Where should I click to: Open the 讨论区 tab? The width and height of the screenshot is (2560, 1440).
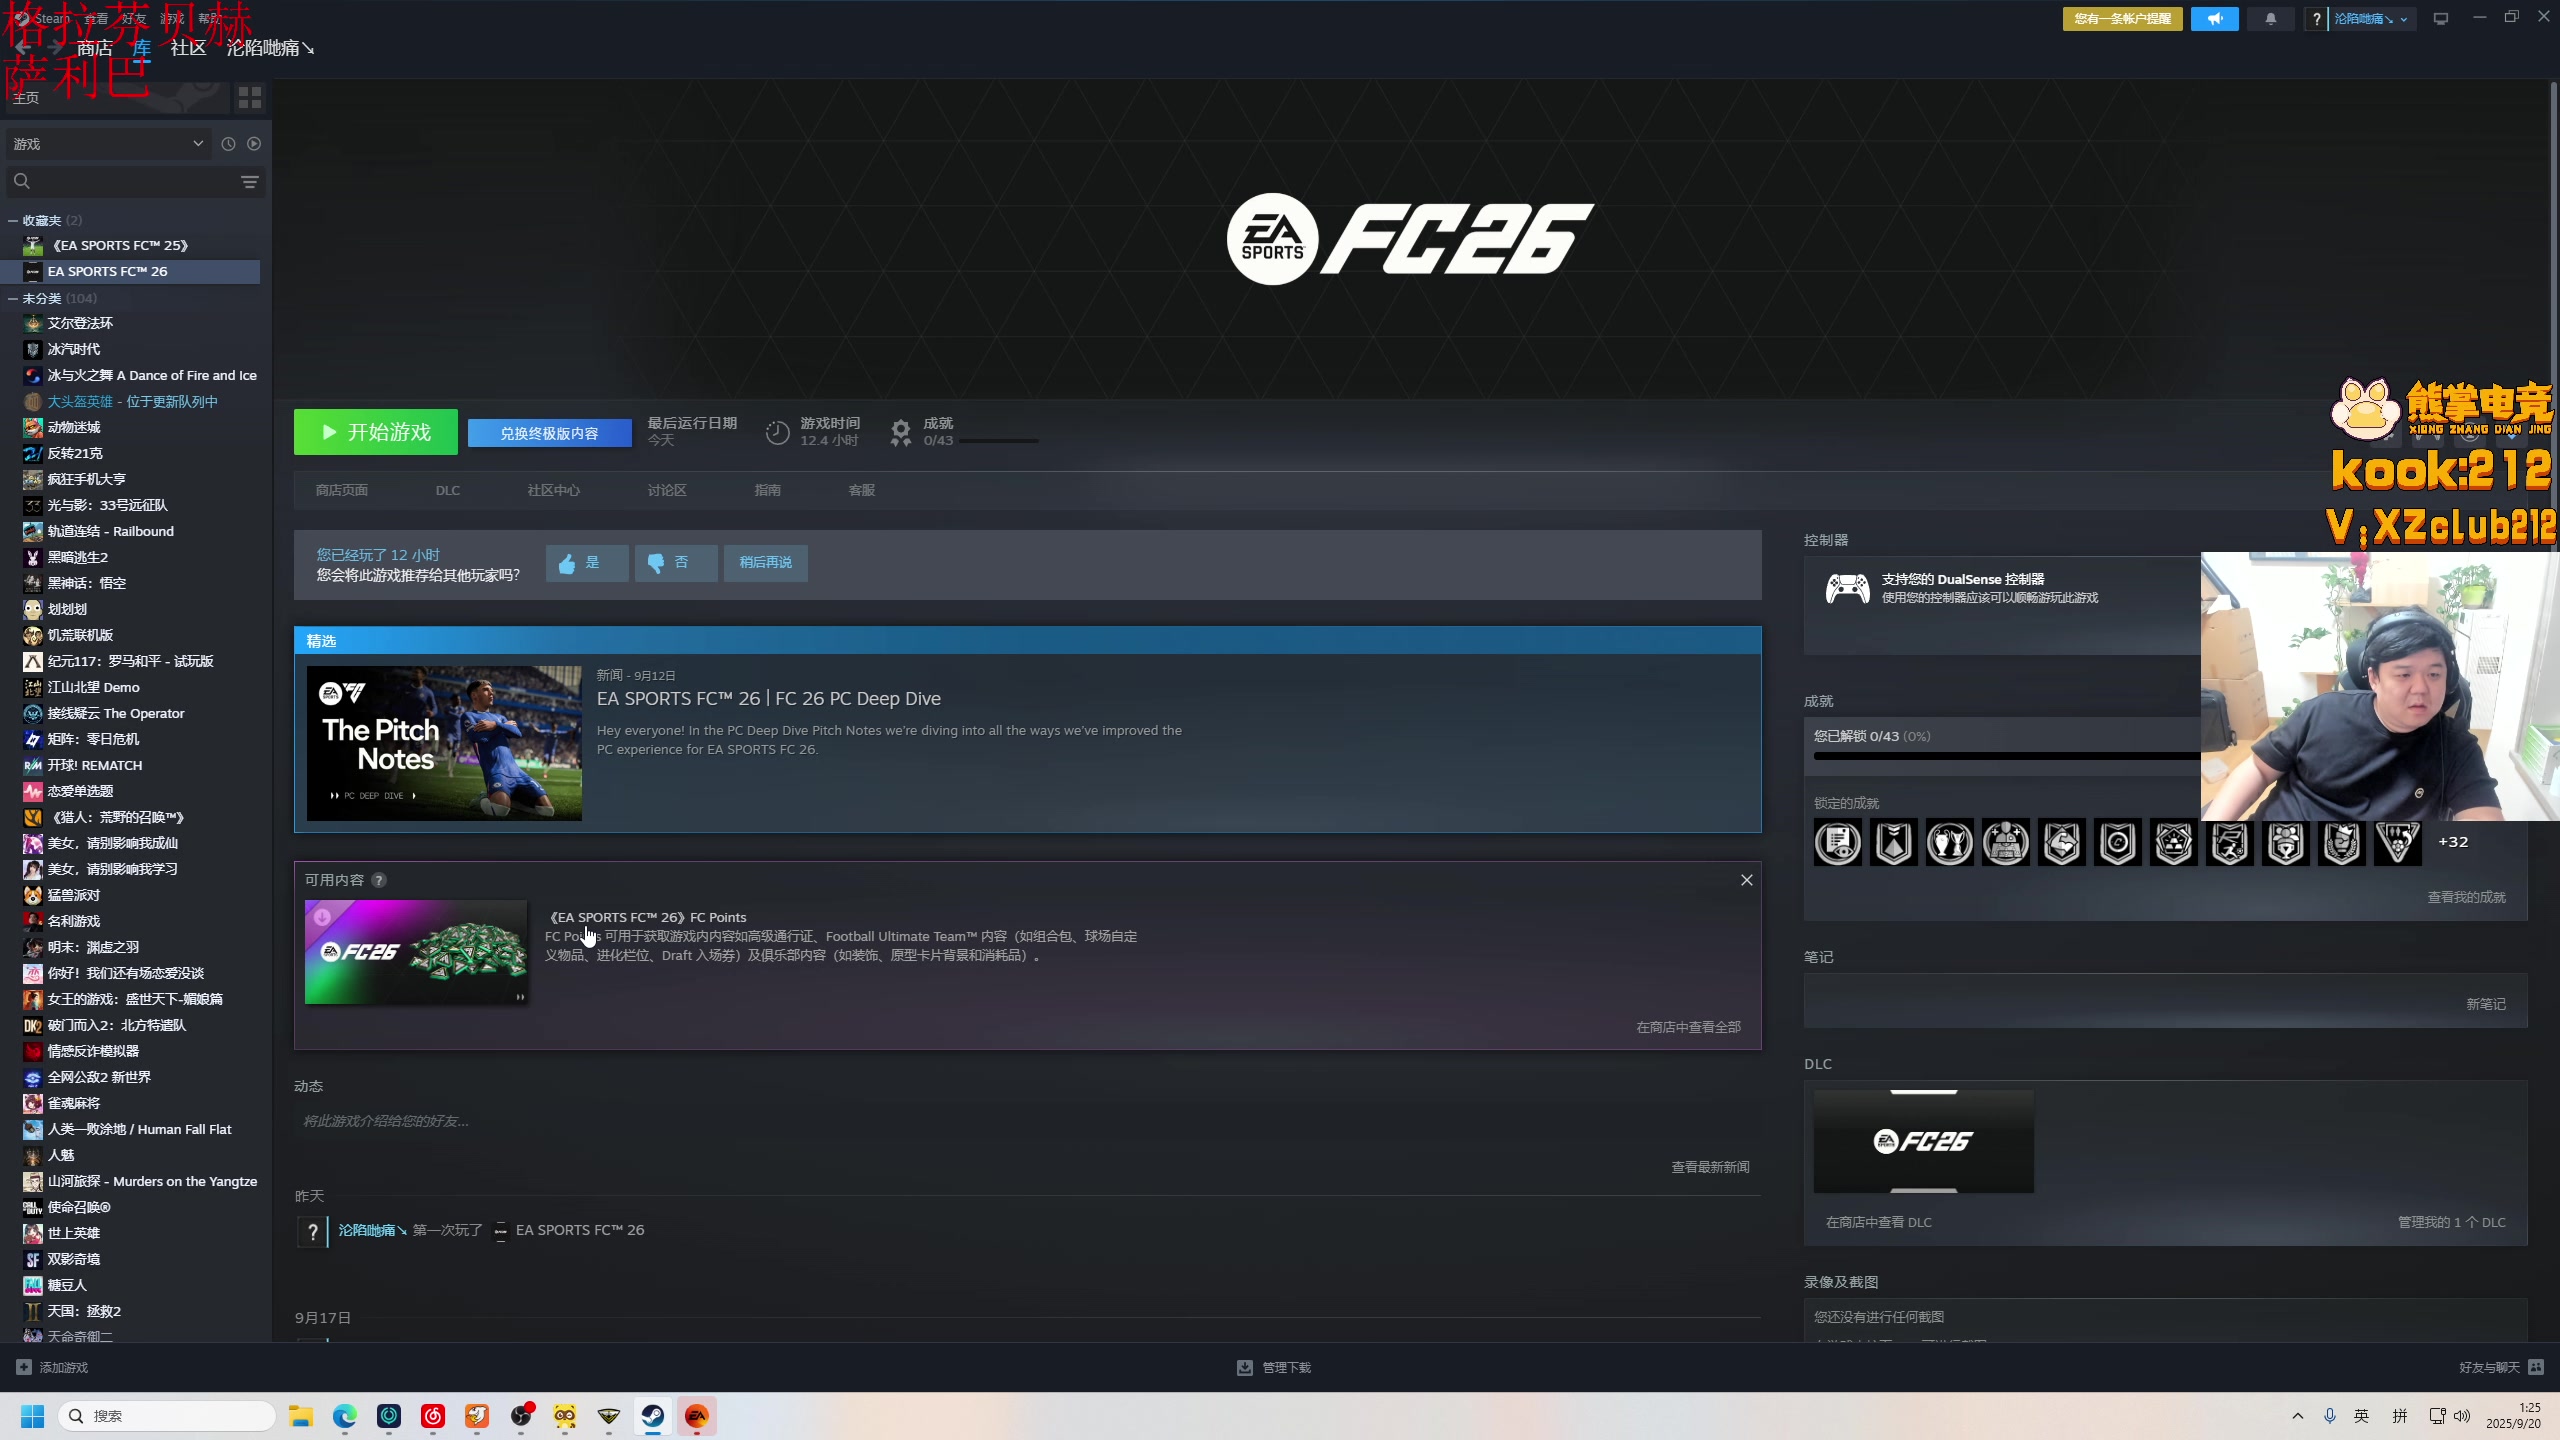click(x=667, y=490)
